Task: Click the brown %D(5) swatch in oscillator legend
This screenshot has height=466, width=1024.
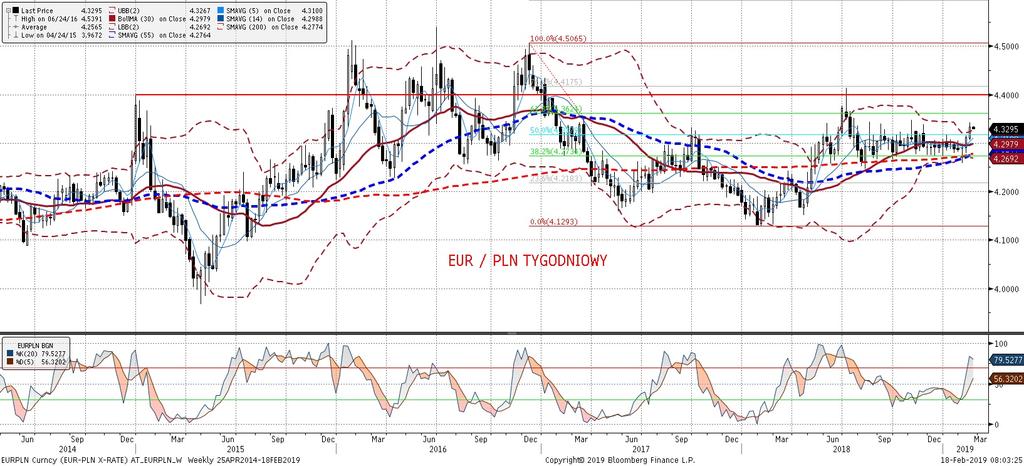Action: (10, 362)
